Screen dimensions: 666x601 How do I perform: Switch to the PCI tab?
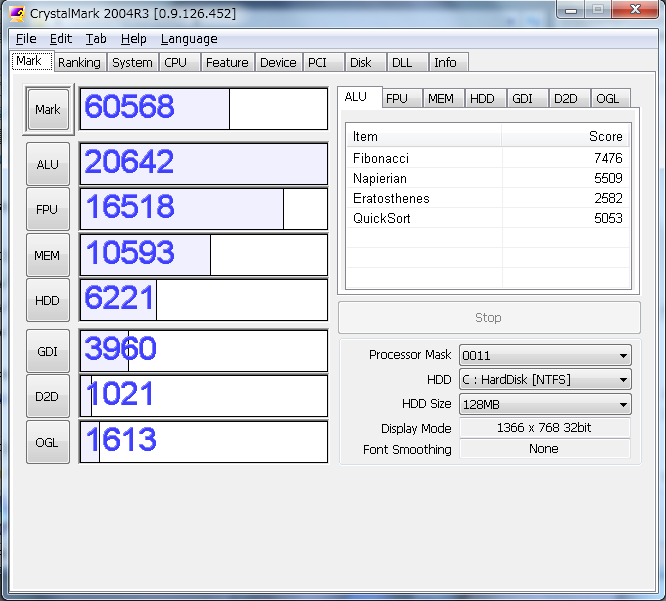coord(323,62)
